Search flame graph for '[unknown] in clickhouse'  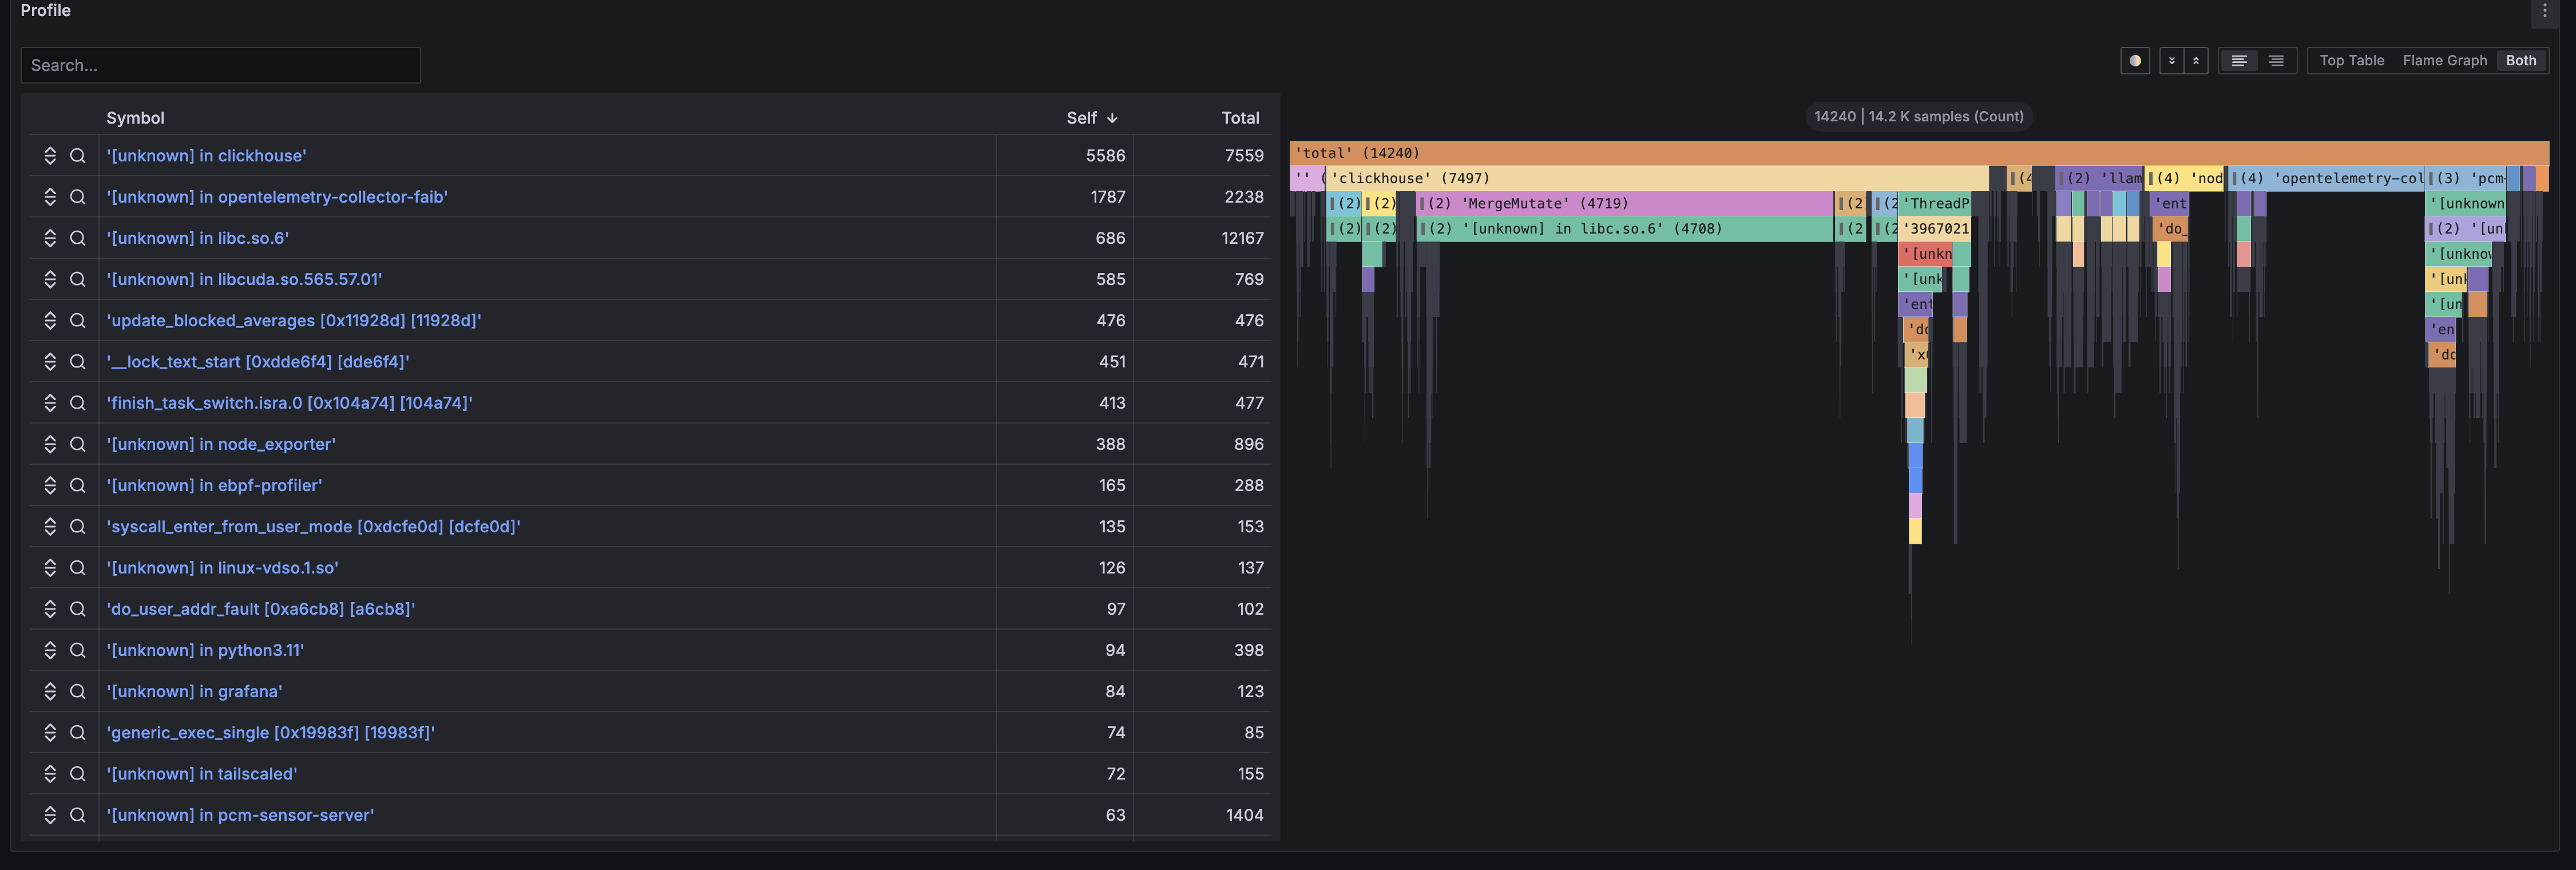click(x=77, y=156)
